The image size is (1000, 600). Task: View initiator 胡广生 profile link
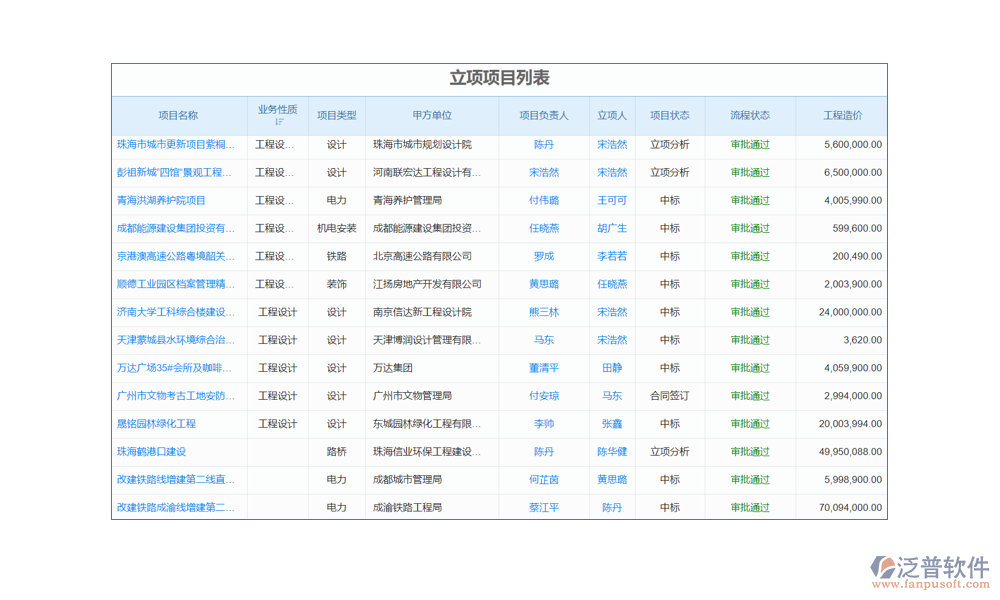tap(612, 228)
